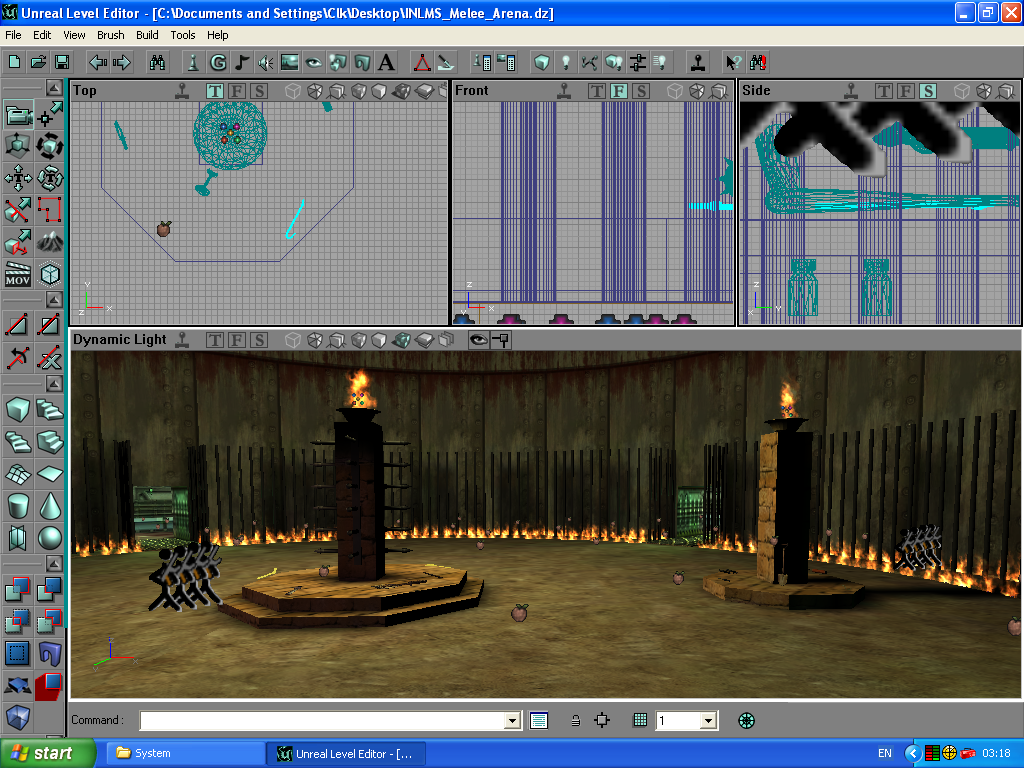The image size is (1024, 768).
Task: Open the grid size dropdown
Action: (x=708, y=720)
